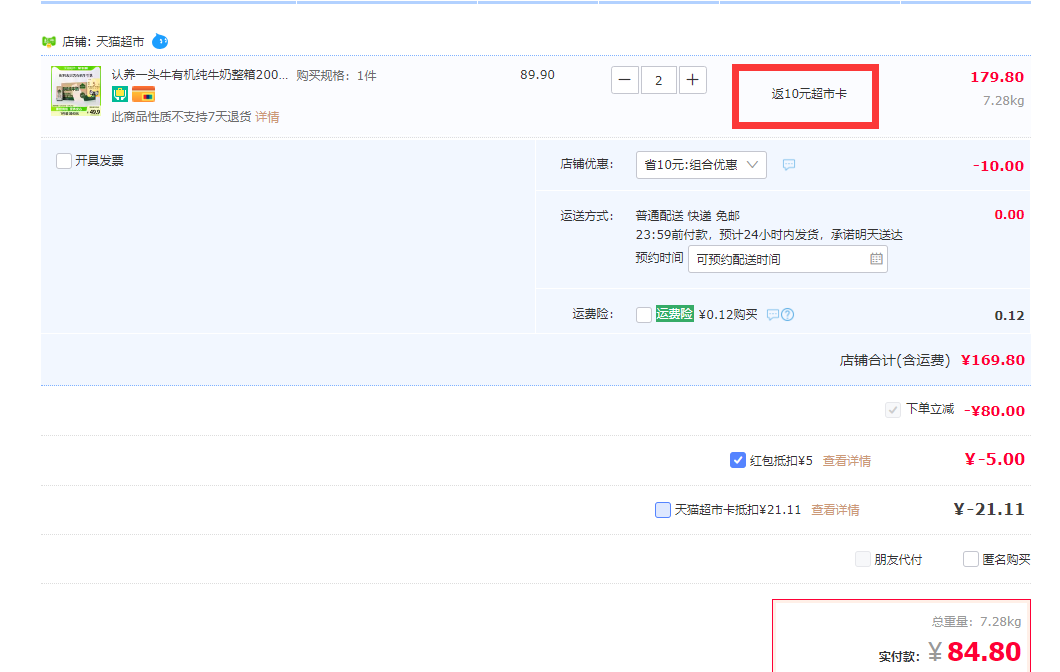The image size is (1060, 672).
Task: Click the 普通配送 快递 免邮 shipping text
Action: (688, 216)
